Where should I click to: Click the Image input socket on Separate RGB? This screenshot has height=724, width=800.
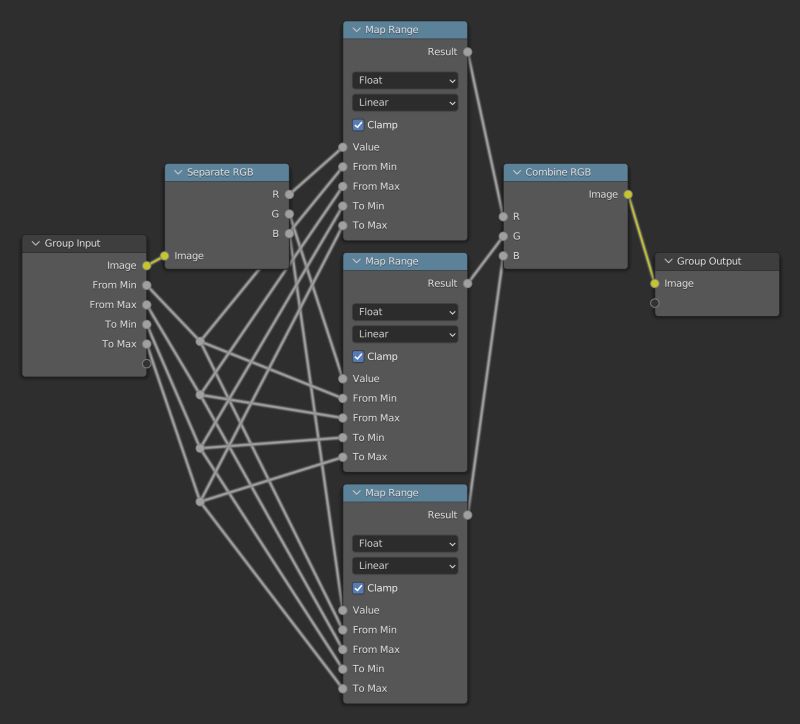pos(163,255)
